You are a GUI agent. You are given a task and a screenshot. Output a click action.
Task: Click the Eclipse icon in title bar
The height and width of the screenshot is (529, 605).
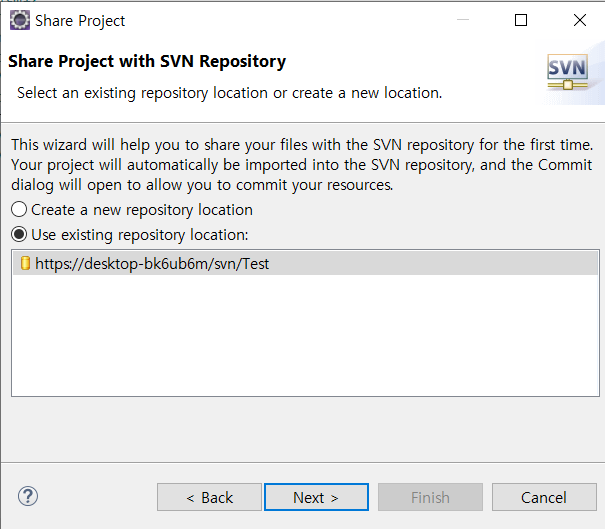point(19,20)
